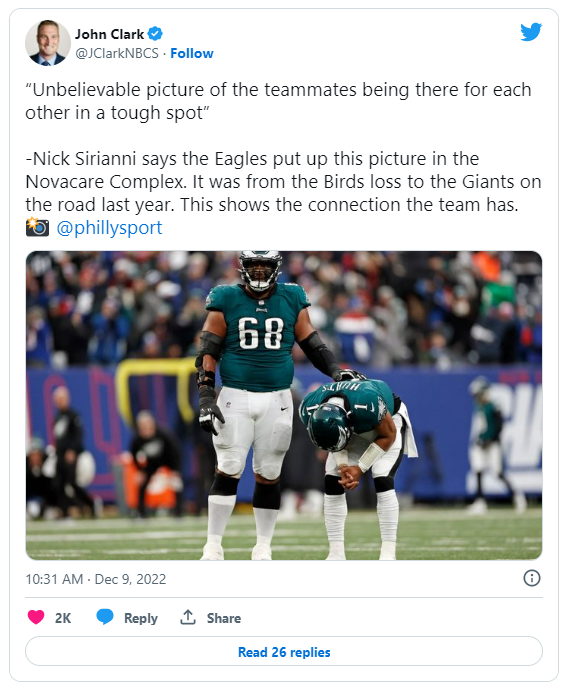Open the Eagles players photo
The width and height of the screenshot is (569, 687).
pyautogui.click(x=284, y=405)
